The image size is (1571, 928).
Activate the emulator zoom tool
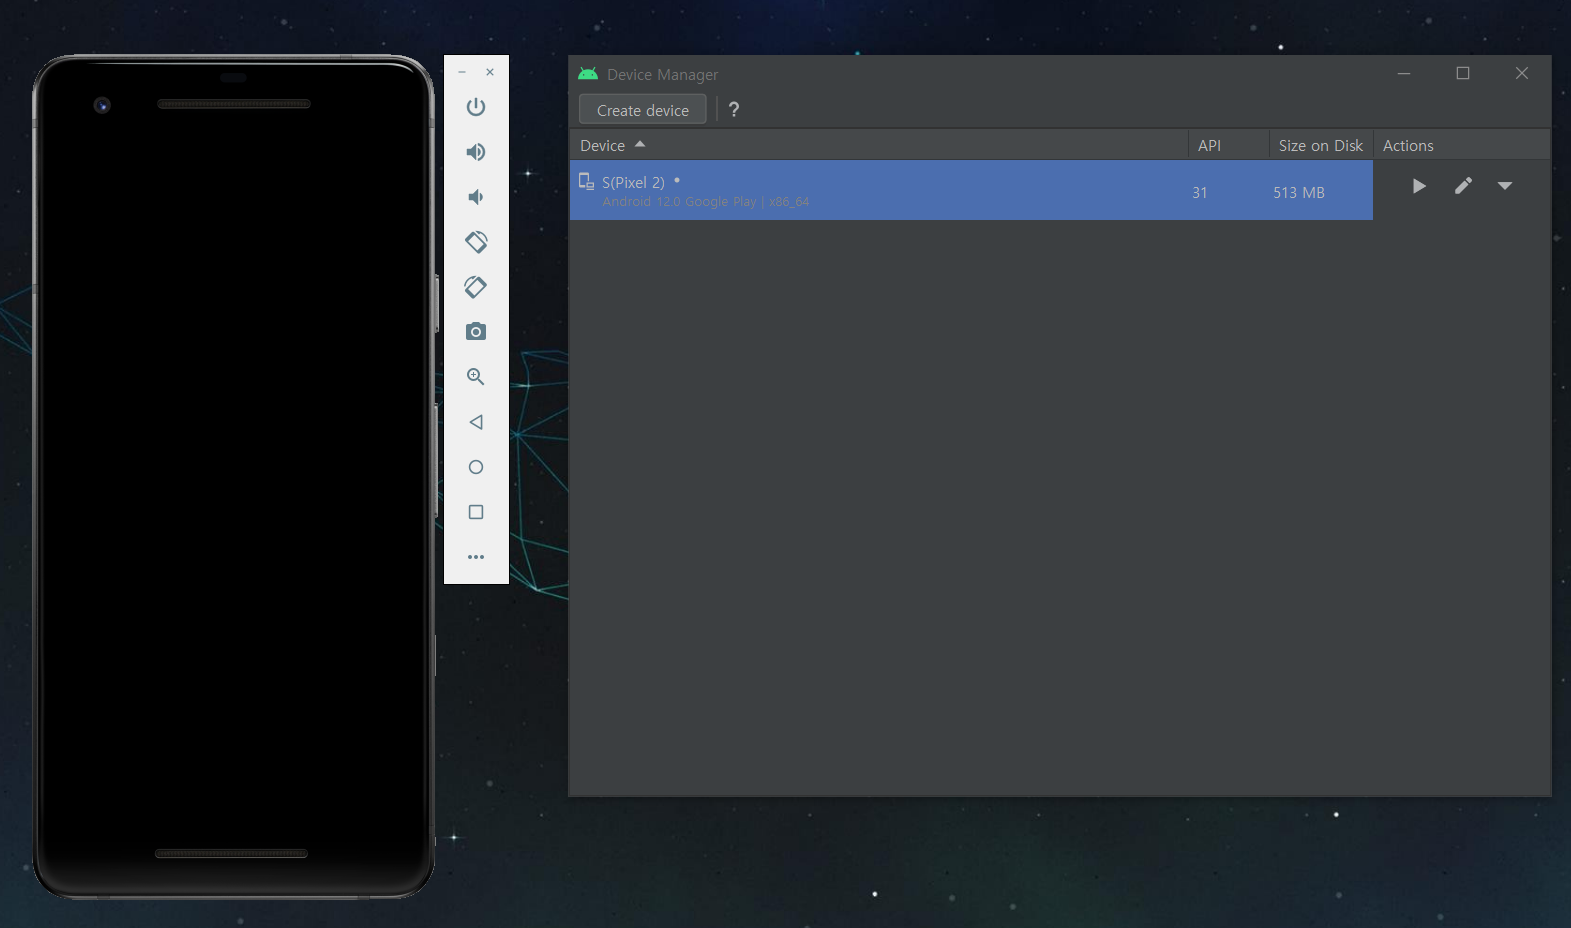tap(476, 377)
